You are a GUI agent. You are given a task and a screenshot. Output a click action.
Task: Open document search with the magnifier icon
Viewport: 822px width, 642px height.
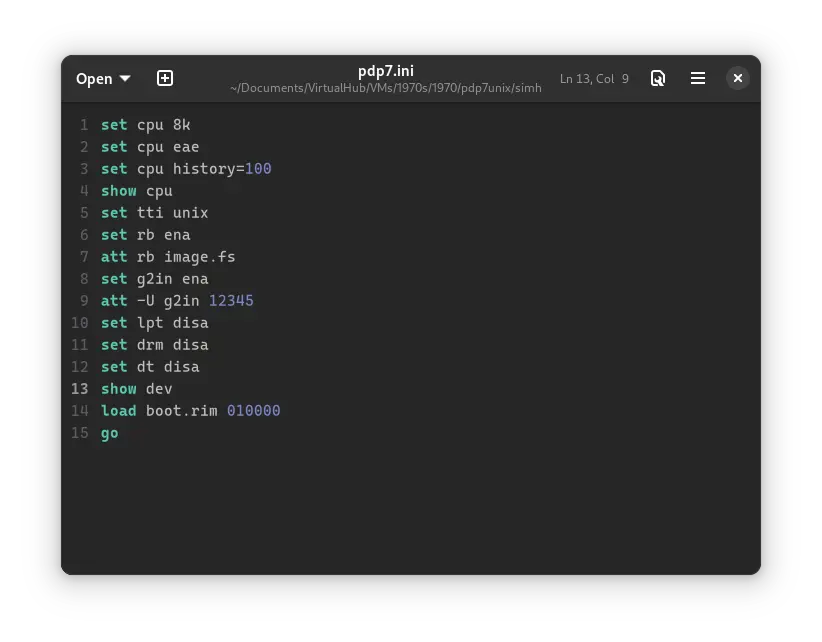658,78
